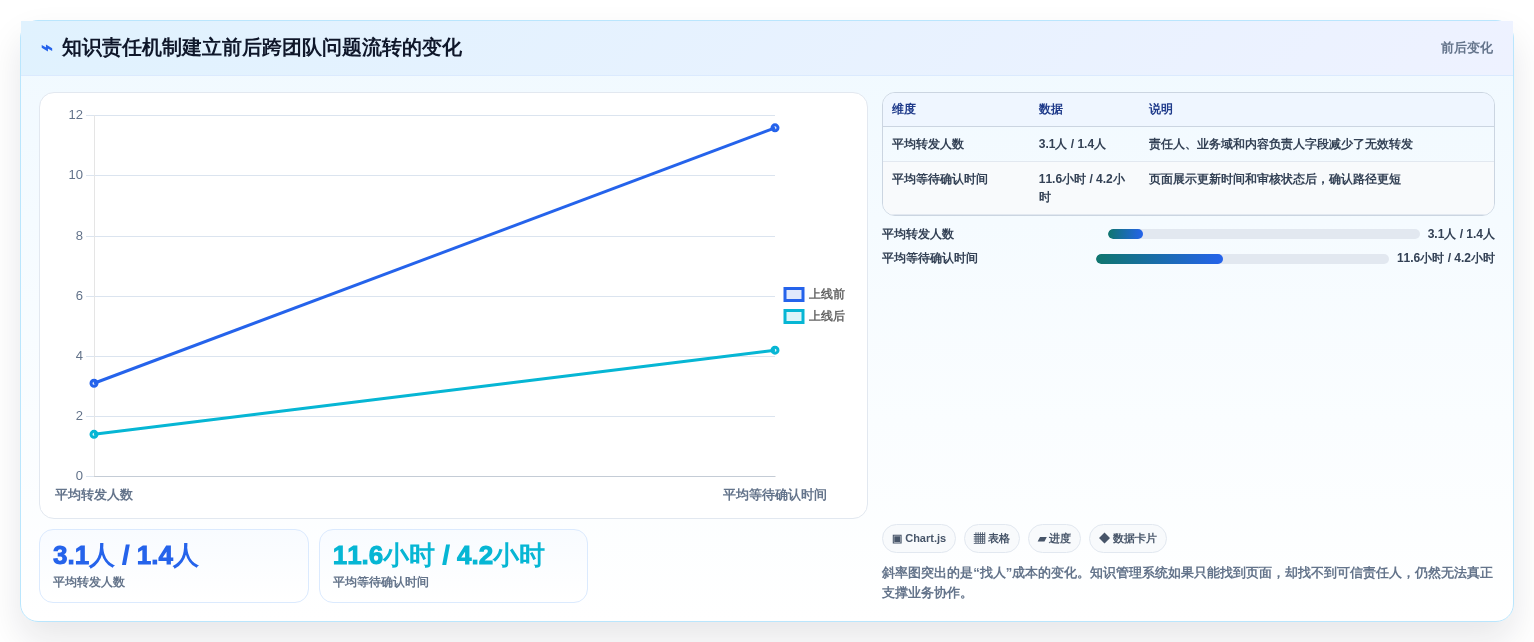The image size is (1534, 642).
Task: Click the 进度 tag chip
Action: 1054,539
